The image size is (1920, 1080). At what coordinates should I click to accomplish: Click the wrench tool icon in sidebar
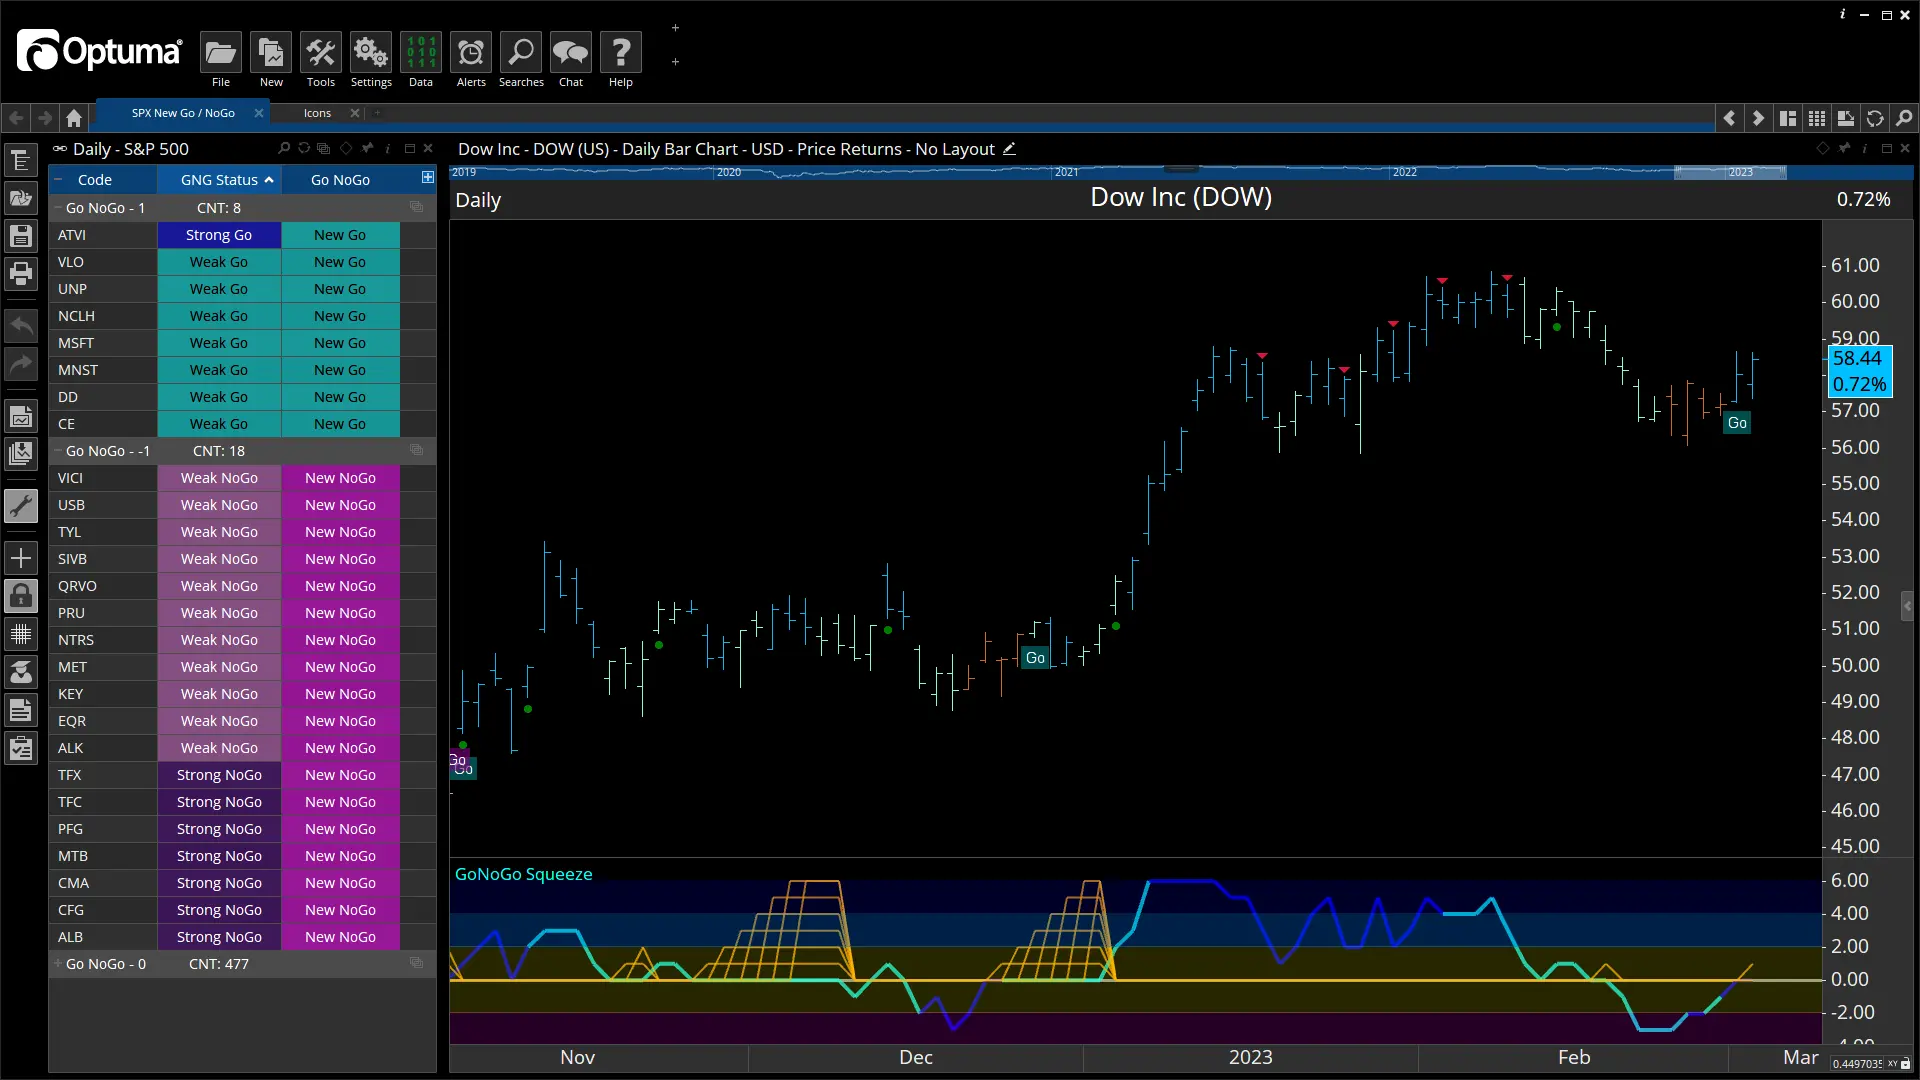coord(21,506)
